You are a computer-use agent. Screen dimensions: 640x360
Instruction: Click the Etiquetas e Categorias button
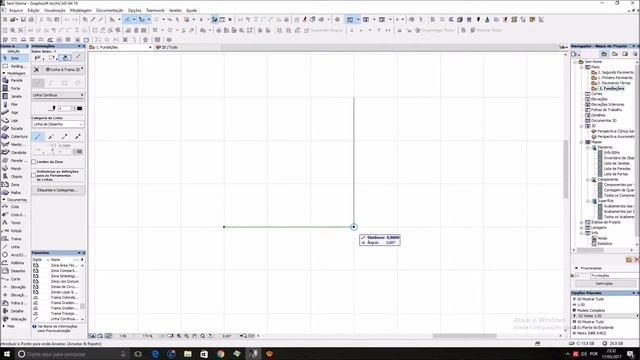click(58, 190)
